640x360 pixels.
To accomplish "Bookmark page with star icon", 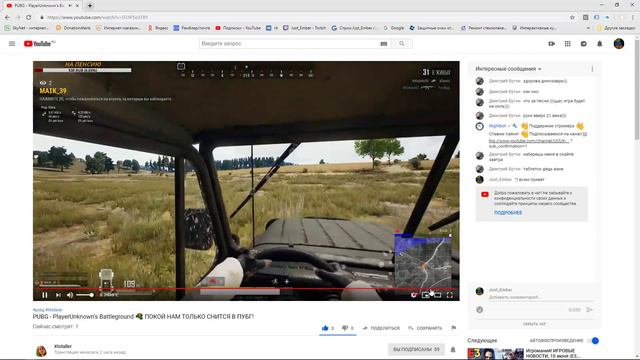I will (572, 18).
